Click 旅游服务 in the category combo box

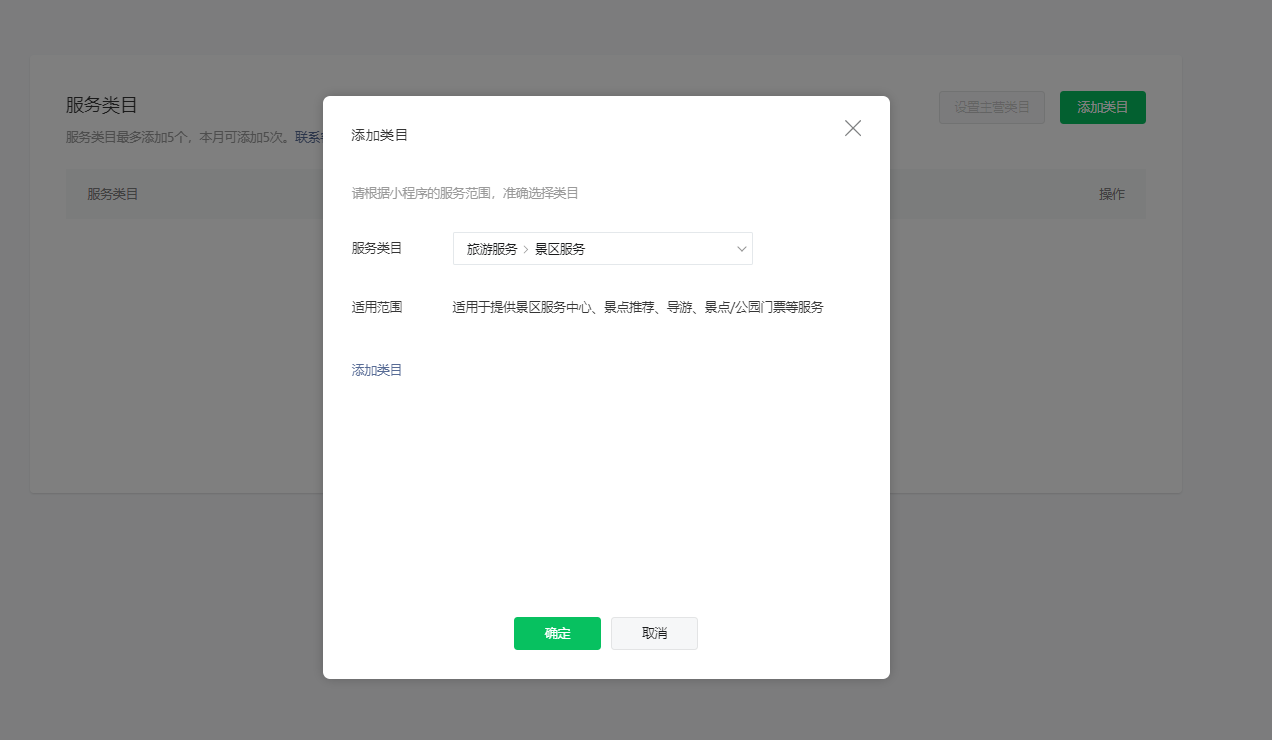point(492,249)
